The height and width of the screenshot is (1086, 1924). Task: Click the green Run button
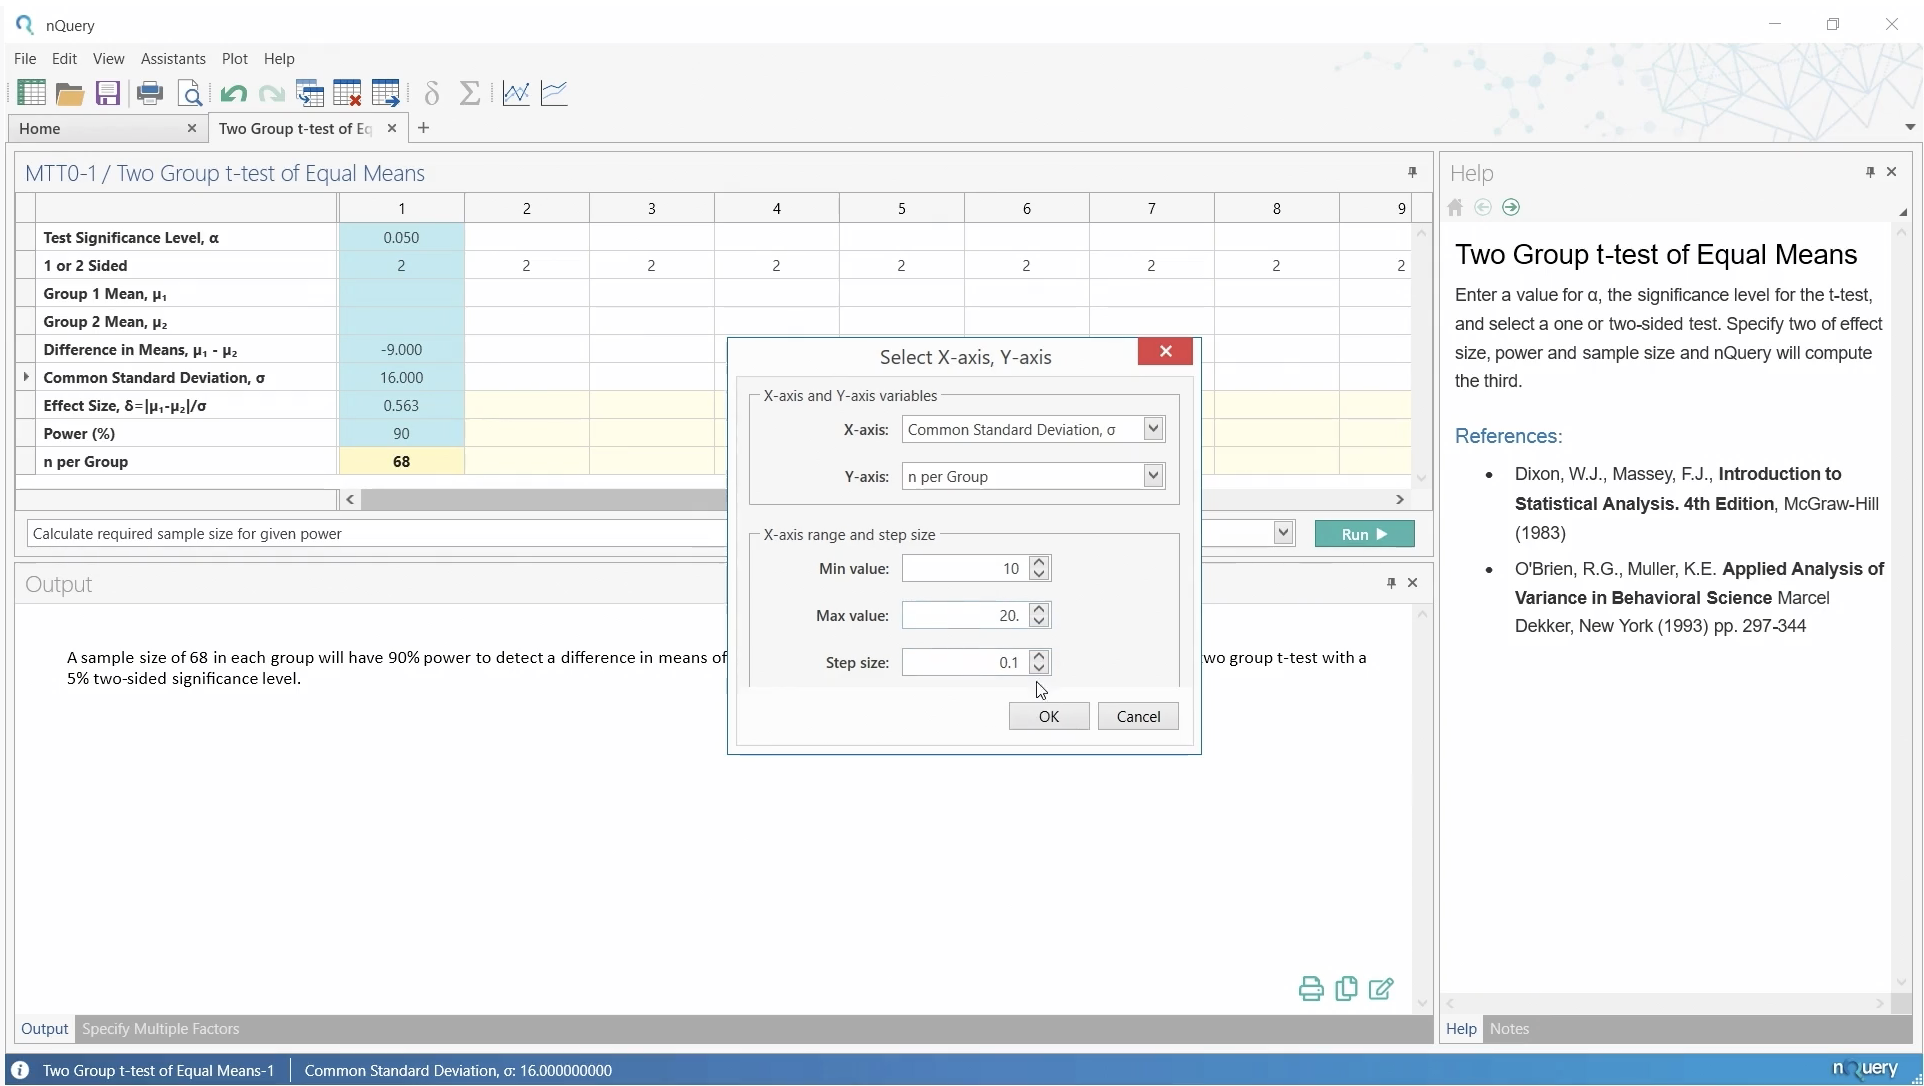point(1364,534)
